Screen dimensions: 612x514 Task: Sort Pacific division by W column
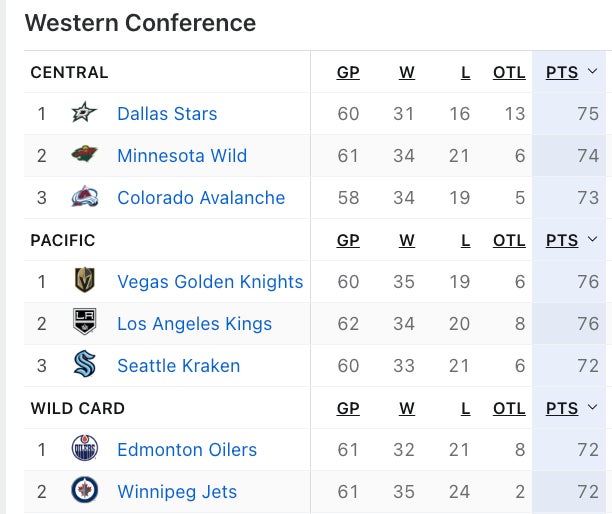point(406,240)
